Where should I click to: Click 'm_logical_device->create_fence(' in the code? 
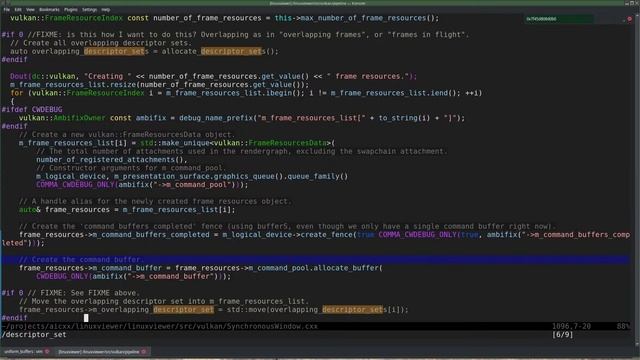[x=289, y=235]
